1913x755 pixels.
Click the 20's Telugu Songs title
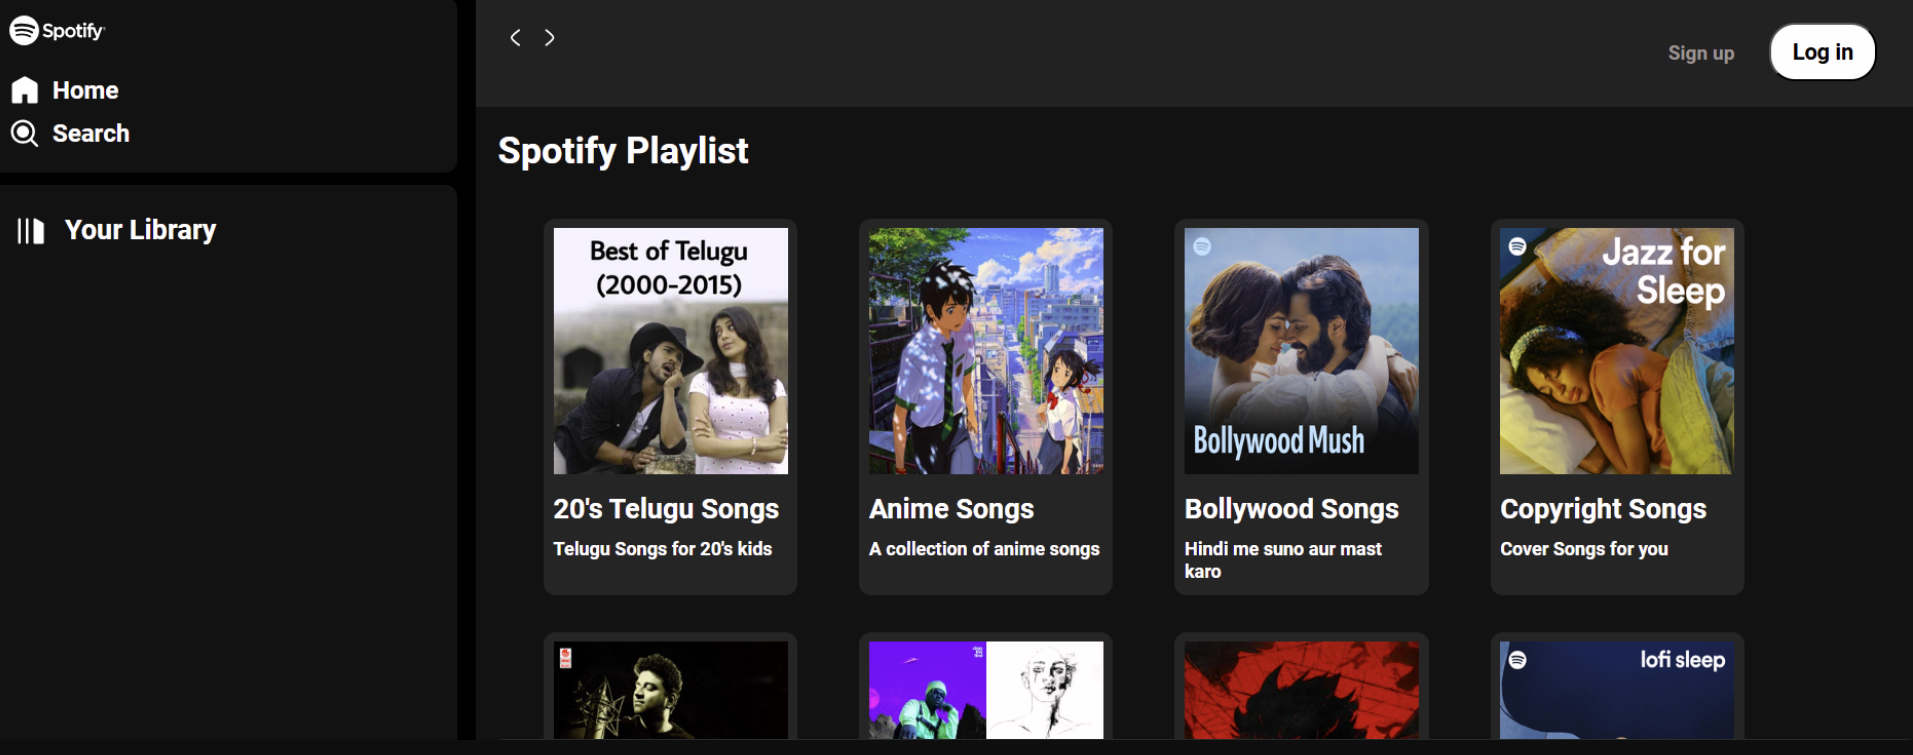[x=666, y=509]
